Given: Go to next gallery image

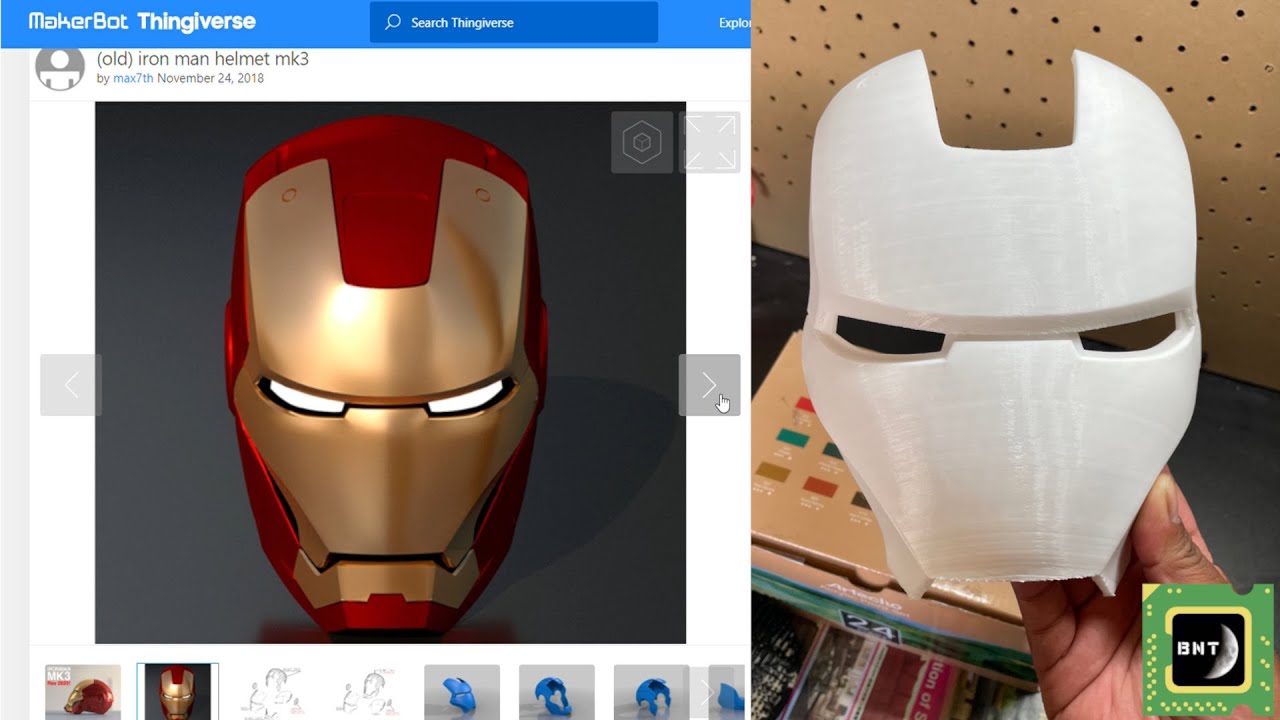Looking at the screenshot, I should click(x=710, y=385).
